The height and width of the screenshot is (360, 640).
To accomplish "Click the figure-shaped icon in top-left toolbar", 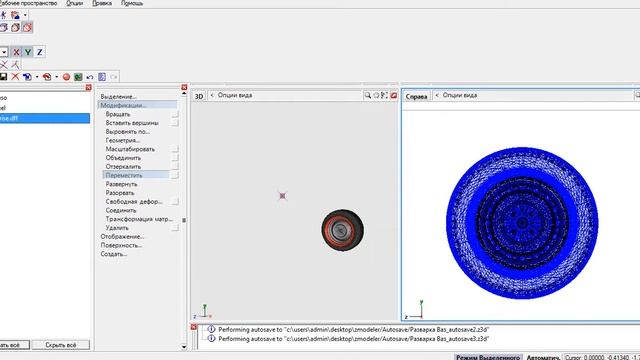I will click(4, 15).
